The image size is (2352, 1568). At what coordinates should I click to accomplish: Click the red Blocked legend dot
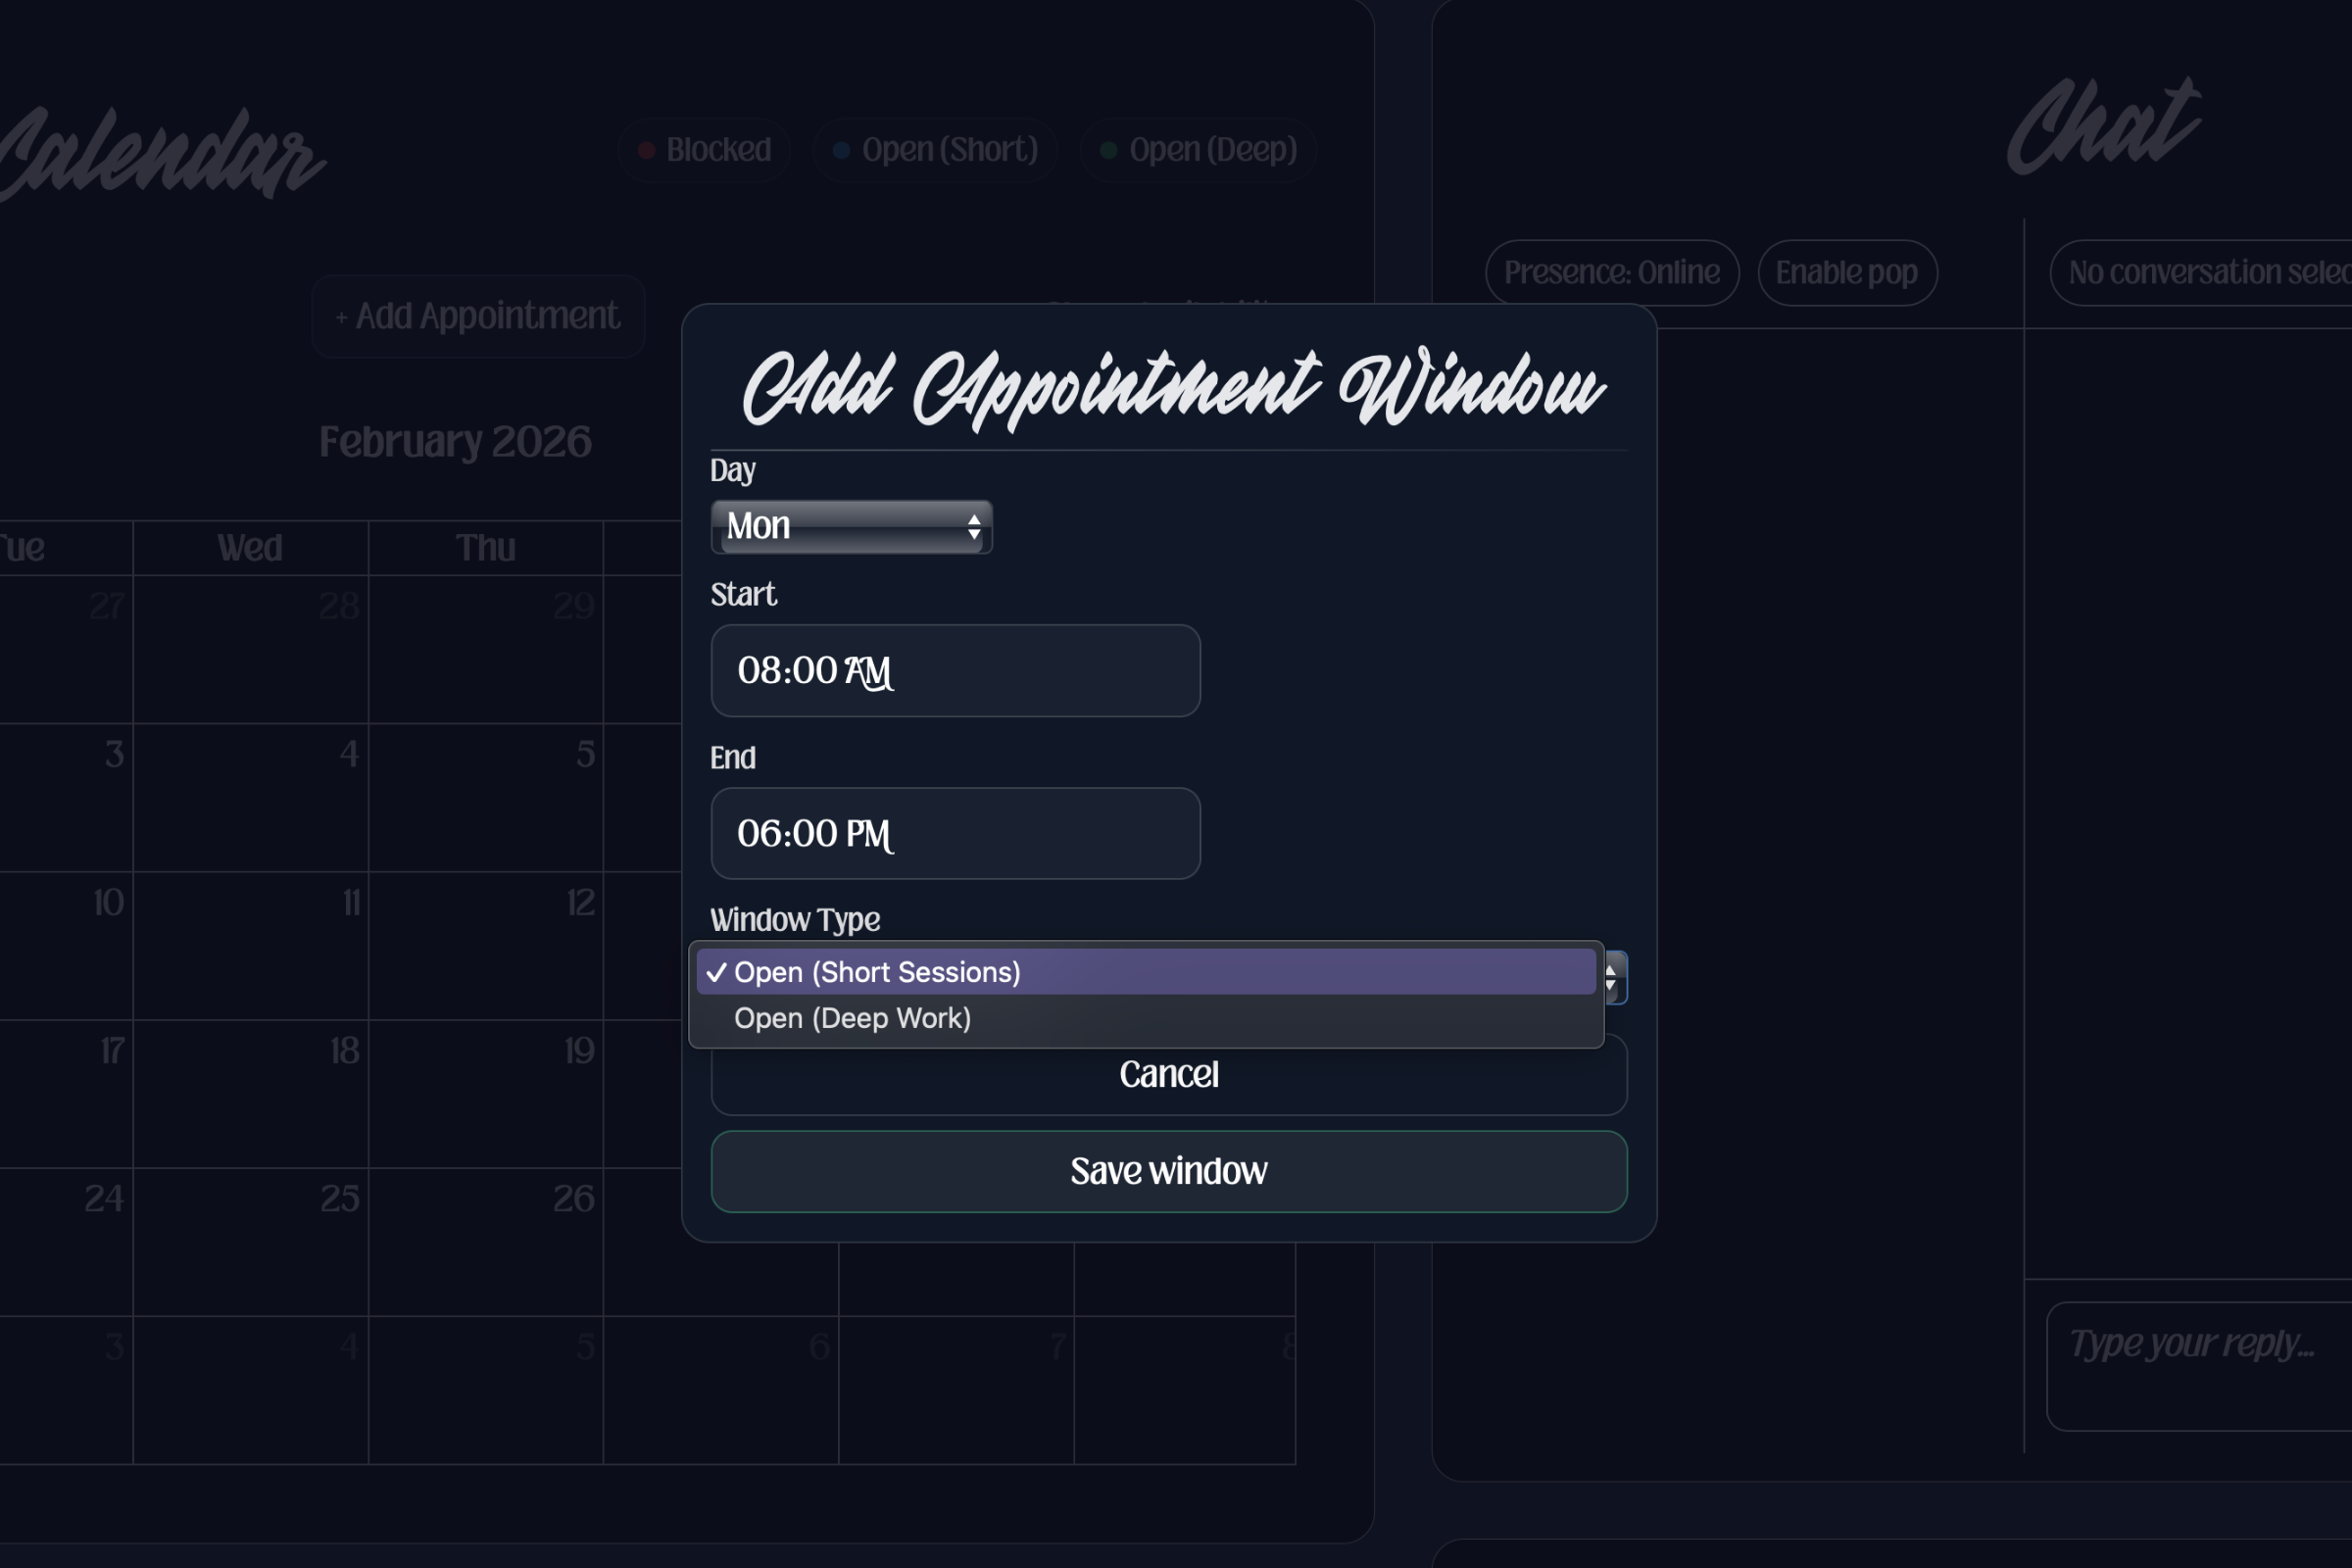tap(647, 150)
